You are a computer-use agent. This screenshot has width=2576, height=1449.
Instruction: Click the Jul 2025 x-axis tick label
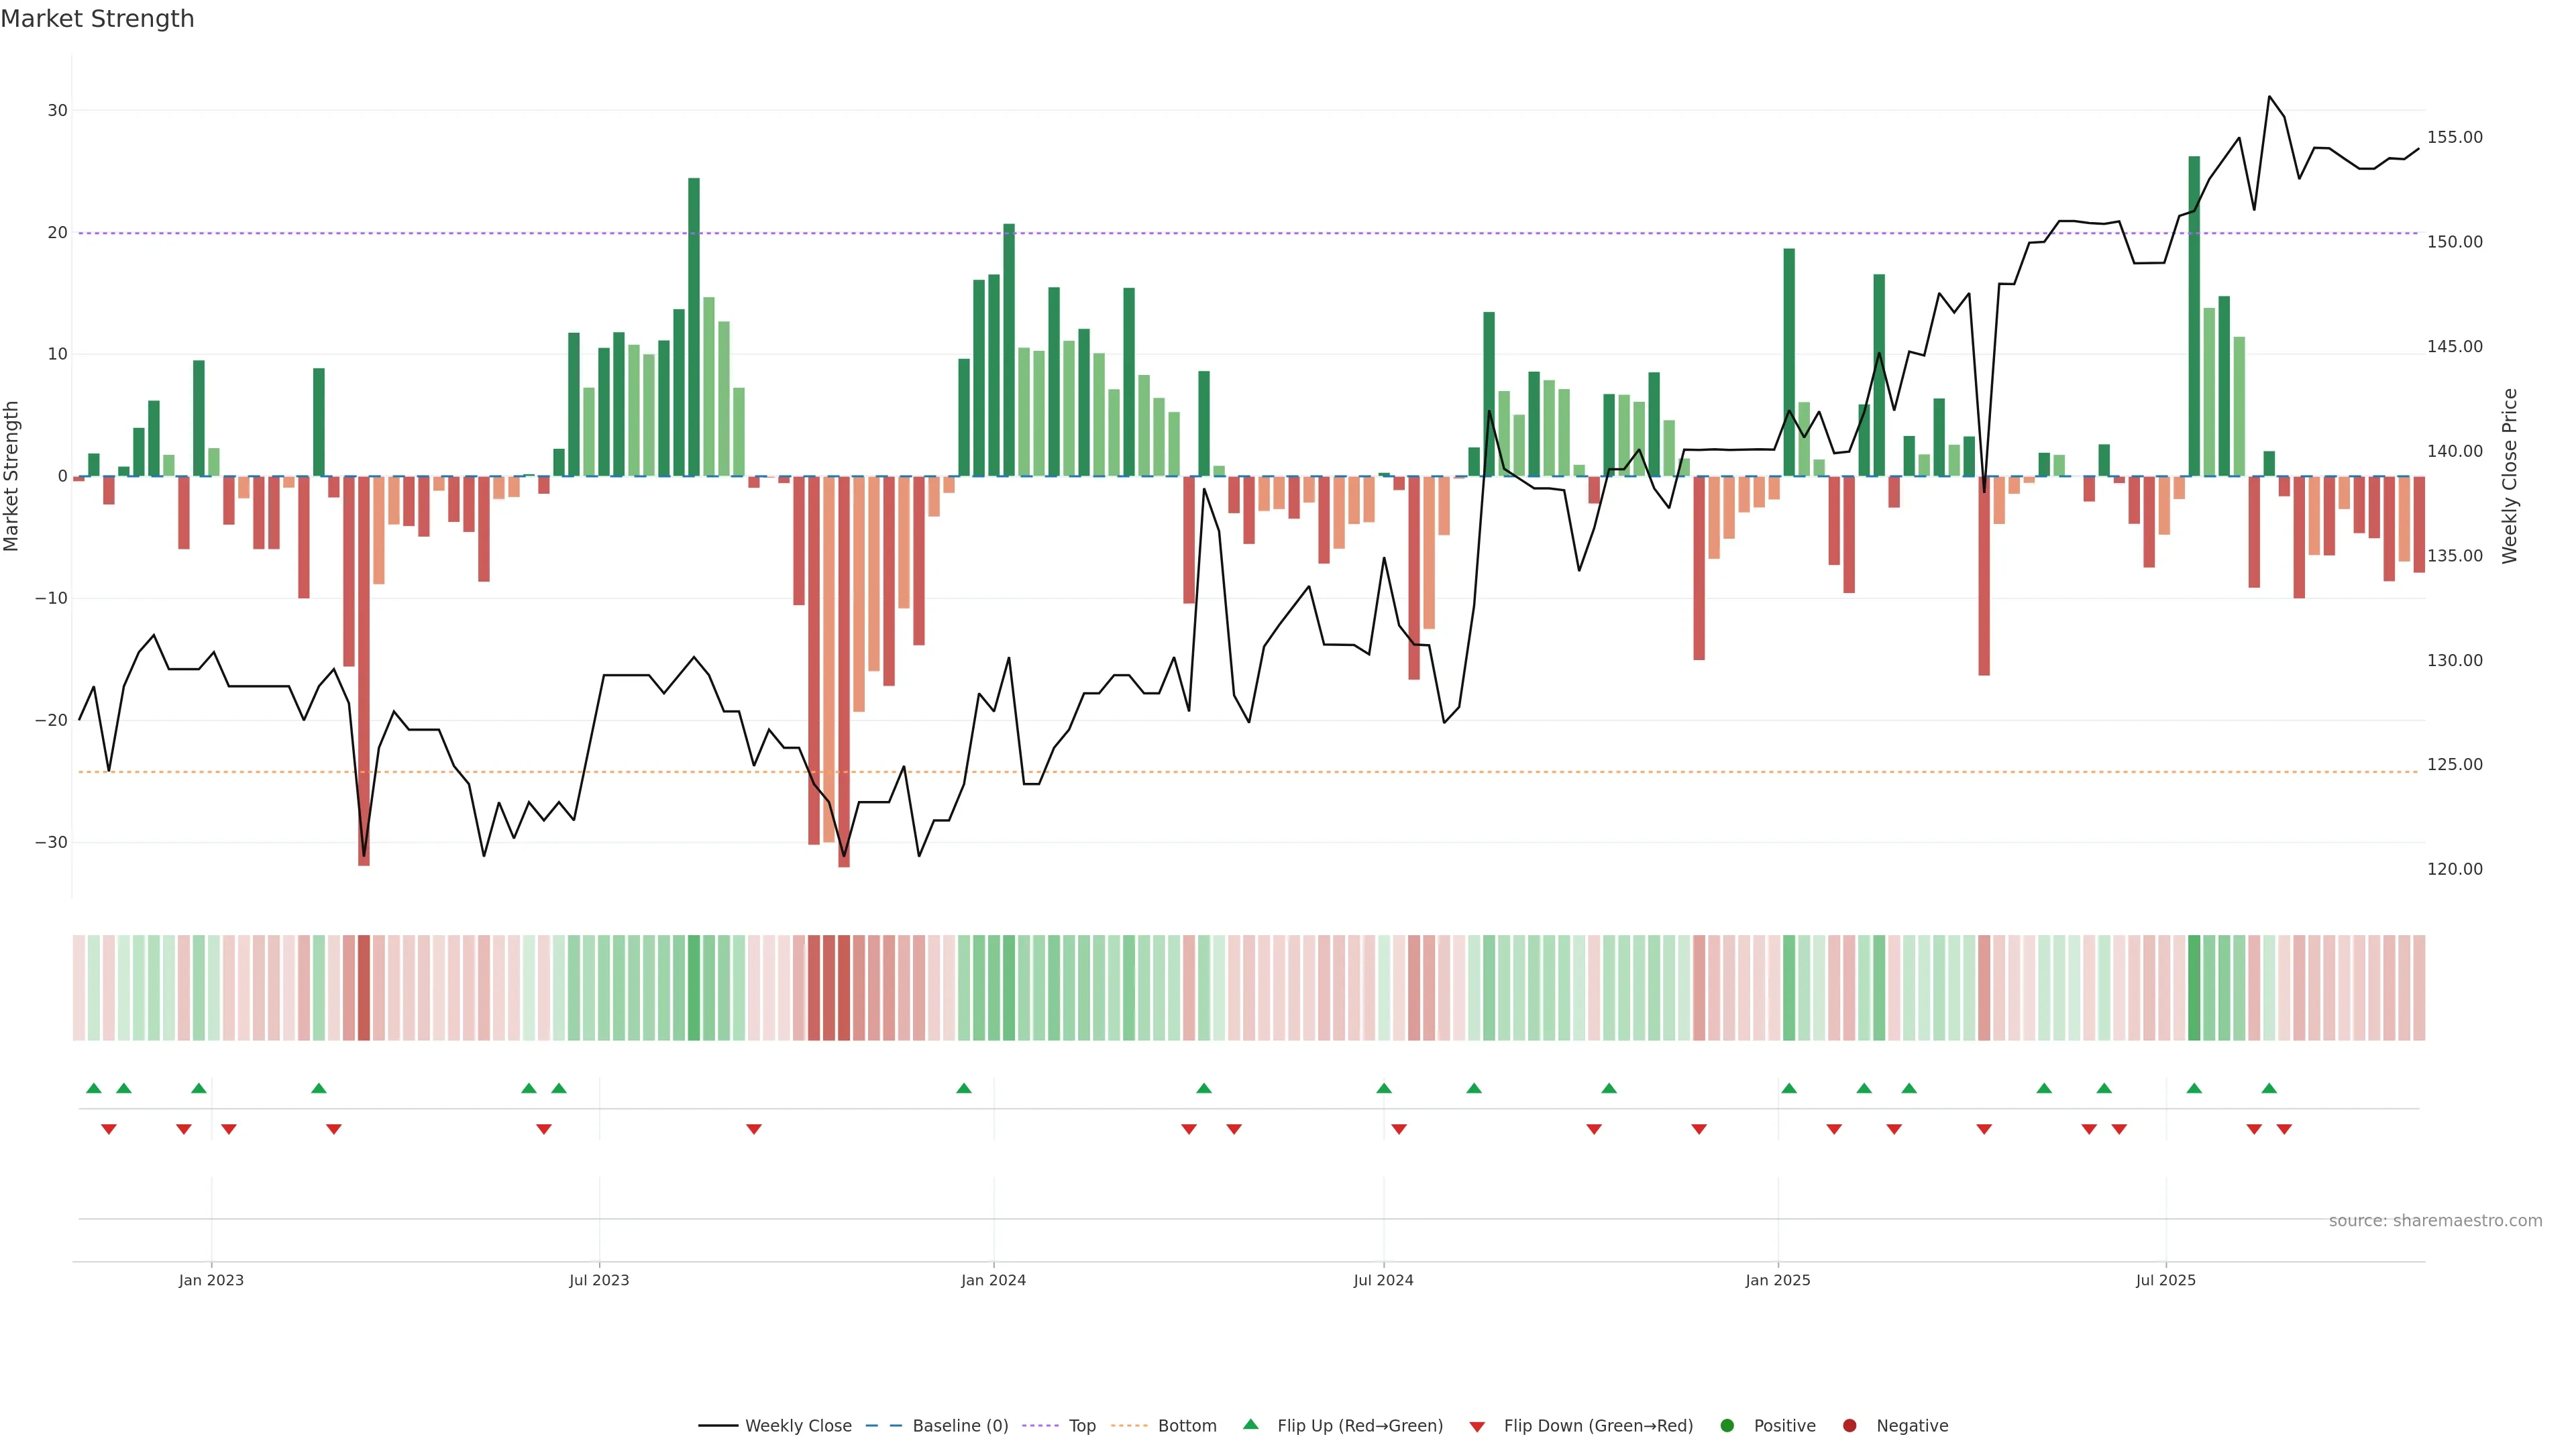pos(2165,1280)
